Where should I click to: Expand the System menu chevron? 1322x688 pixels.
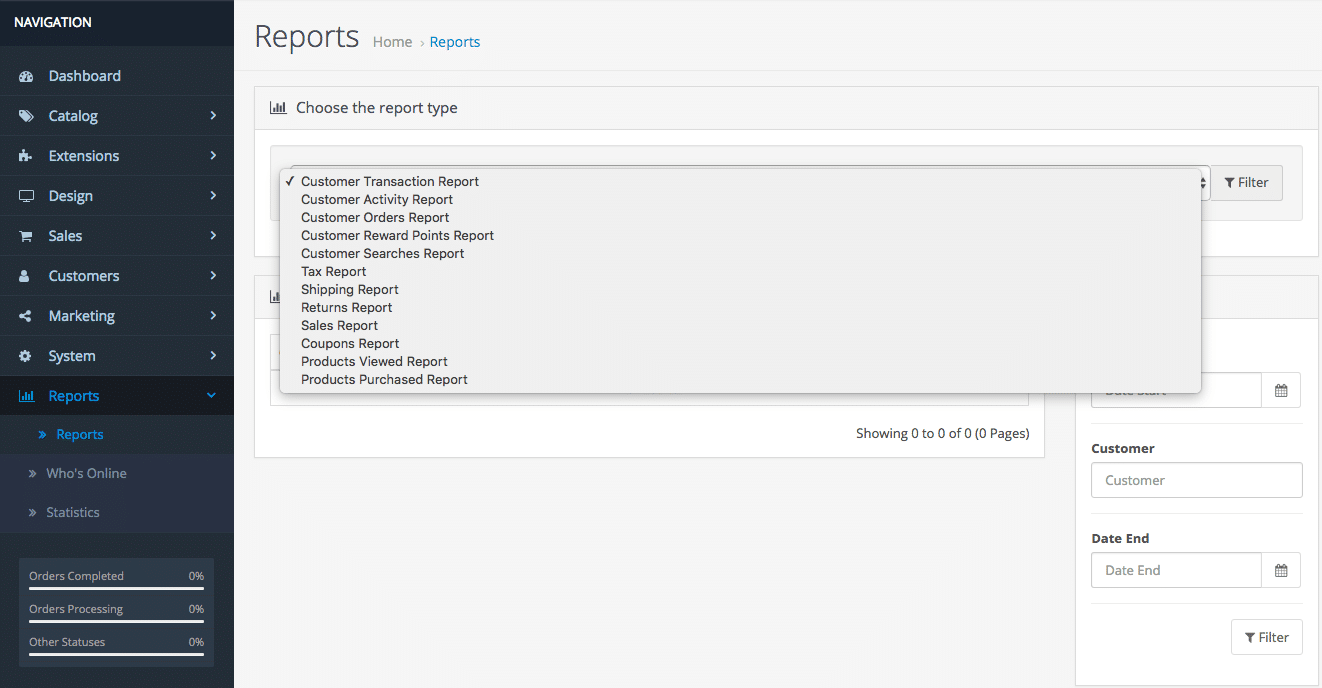(x=213, y=356)
